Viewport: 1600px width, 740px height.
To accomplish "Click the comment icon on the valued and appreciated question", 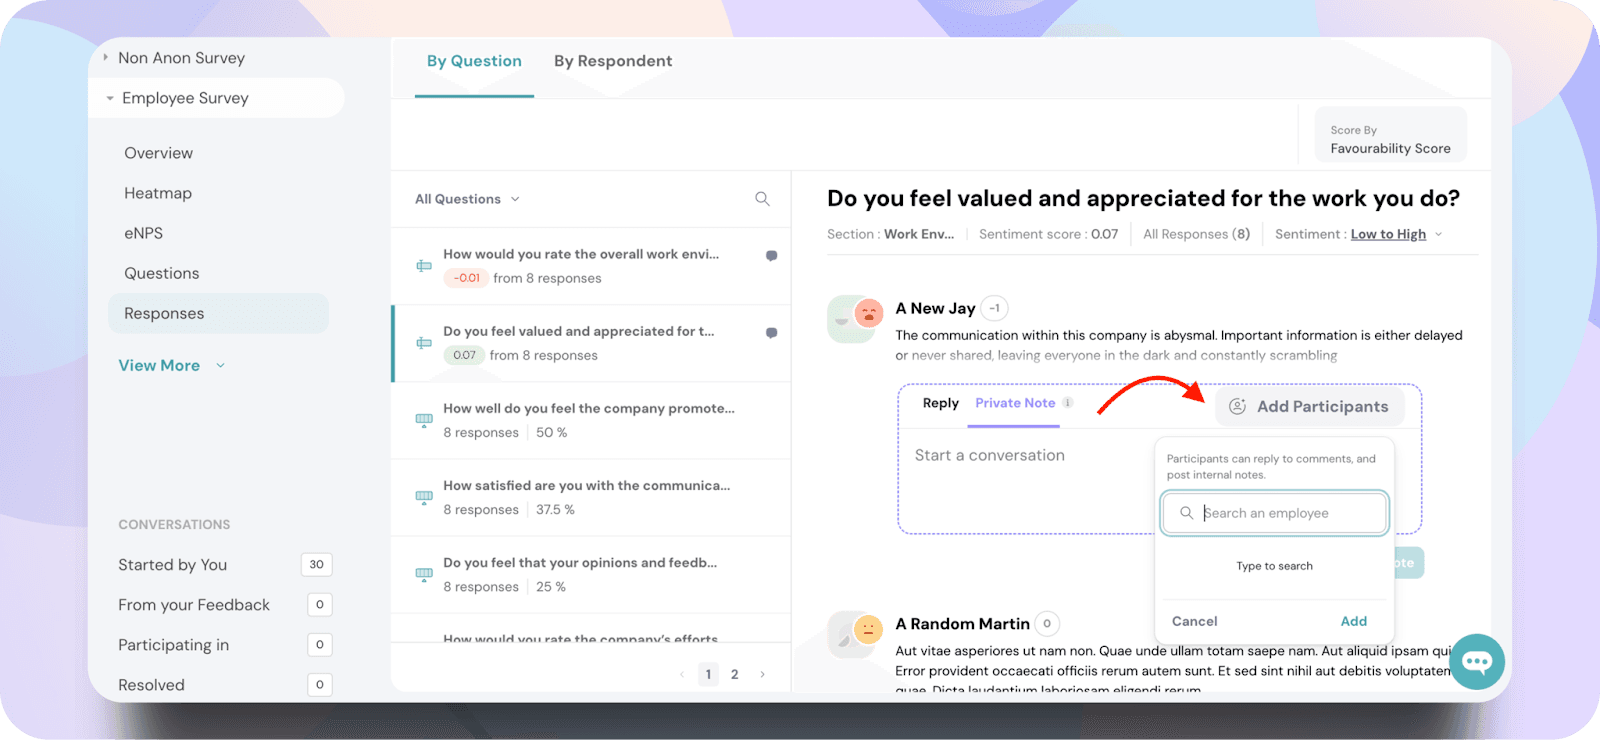I will coord(771,333).
